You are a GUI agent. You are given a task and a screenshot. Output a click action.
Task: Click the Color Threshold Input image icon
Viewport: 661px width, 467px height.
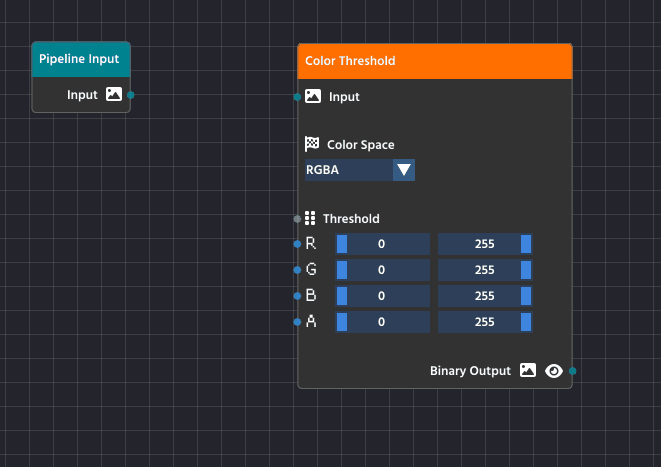(x=313, y=97)
